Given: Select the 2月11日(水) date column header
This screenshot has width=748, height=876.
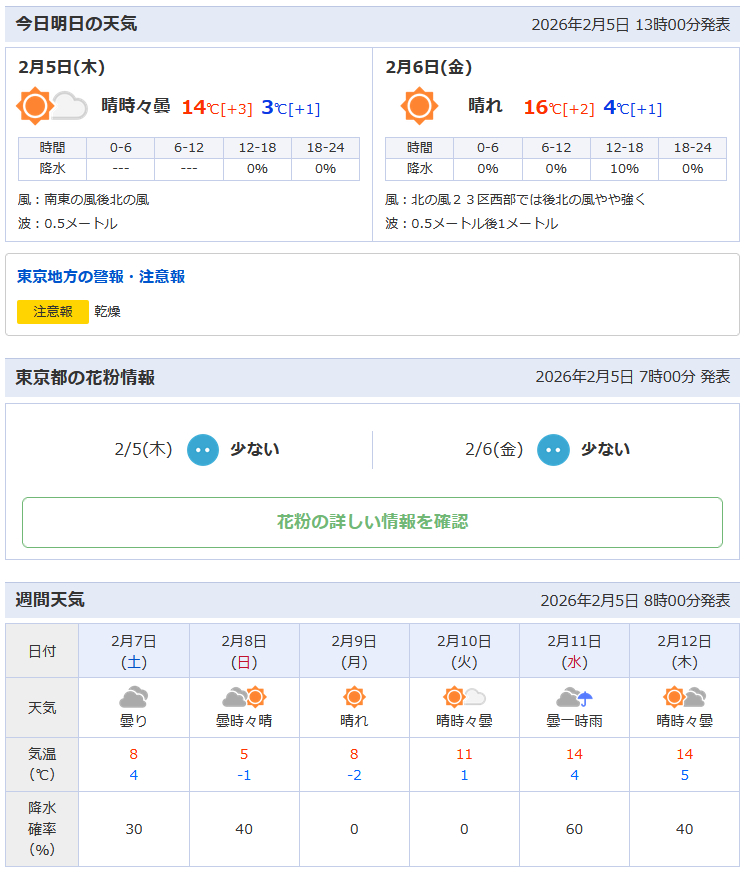Looking at the screenshot, I should (574, 651).
